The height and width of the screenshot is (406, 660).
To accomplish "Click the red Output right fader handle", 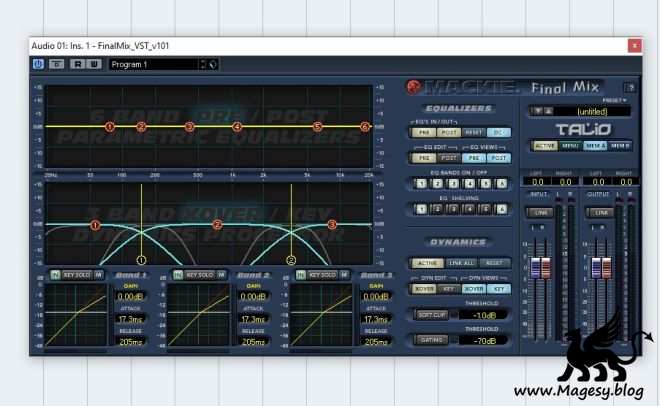I will tap(606, 268).
